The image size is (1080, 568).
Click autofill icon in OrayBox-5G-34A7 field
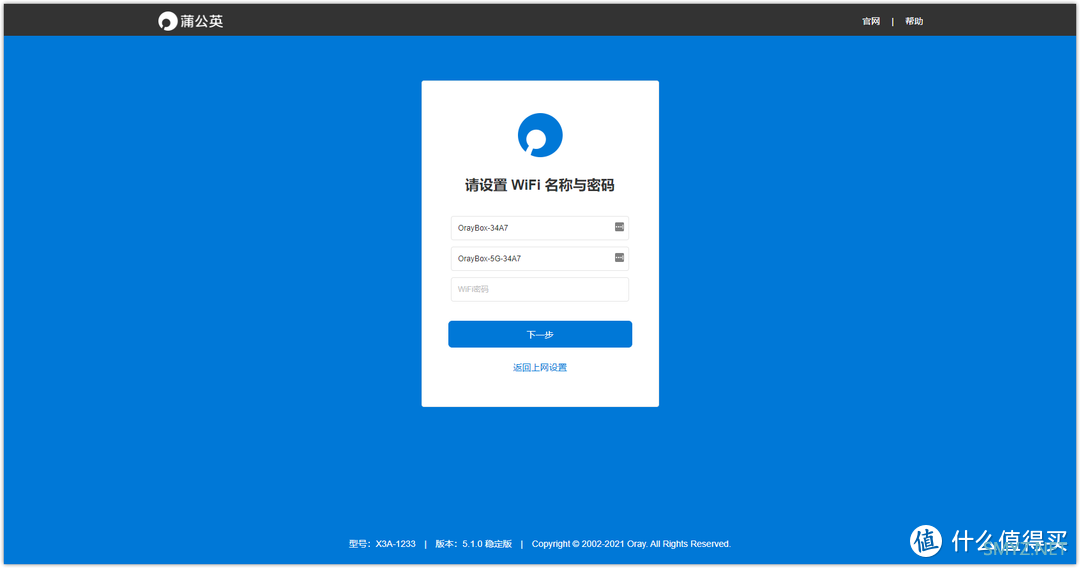(x=619, y=257)
